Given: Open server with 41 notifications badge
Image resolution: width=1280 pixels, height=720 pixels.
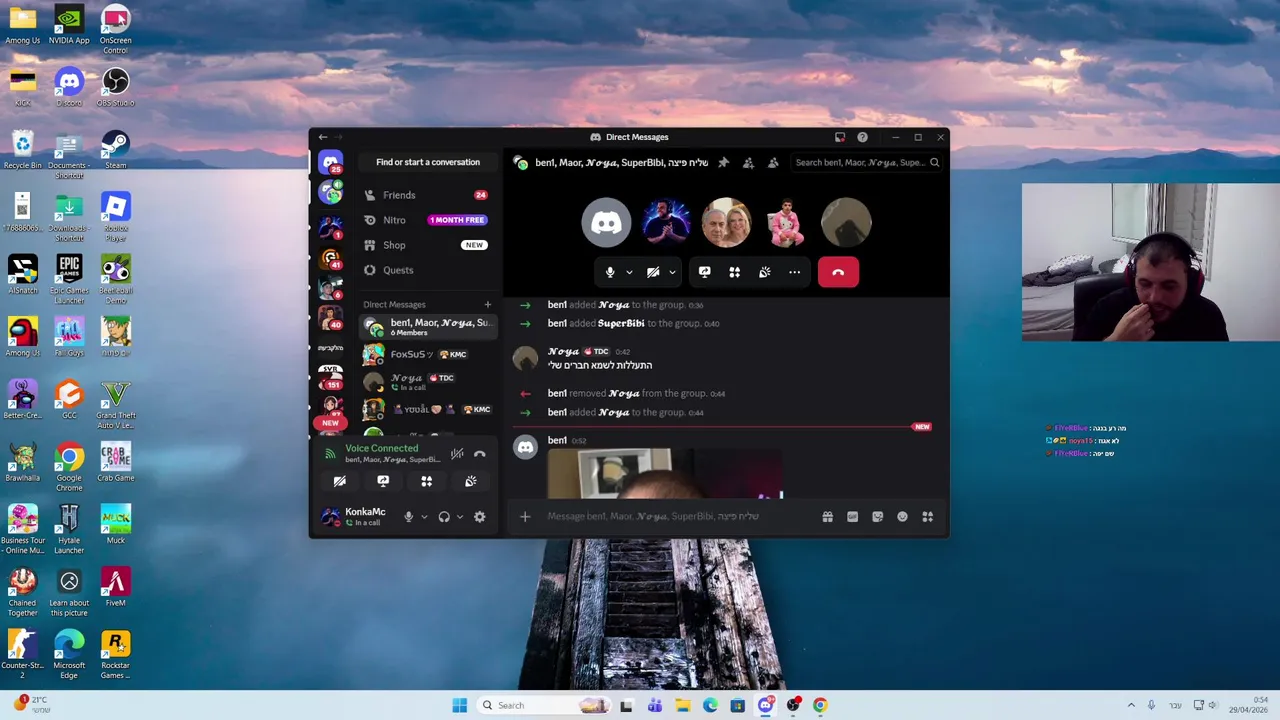Looking at the screenshot, I should [x=331, y=258].
